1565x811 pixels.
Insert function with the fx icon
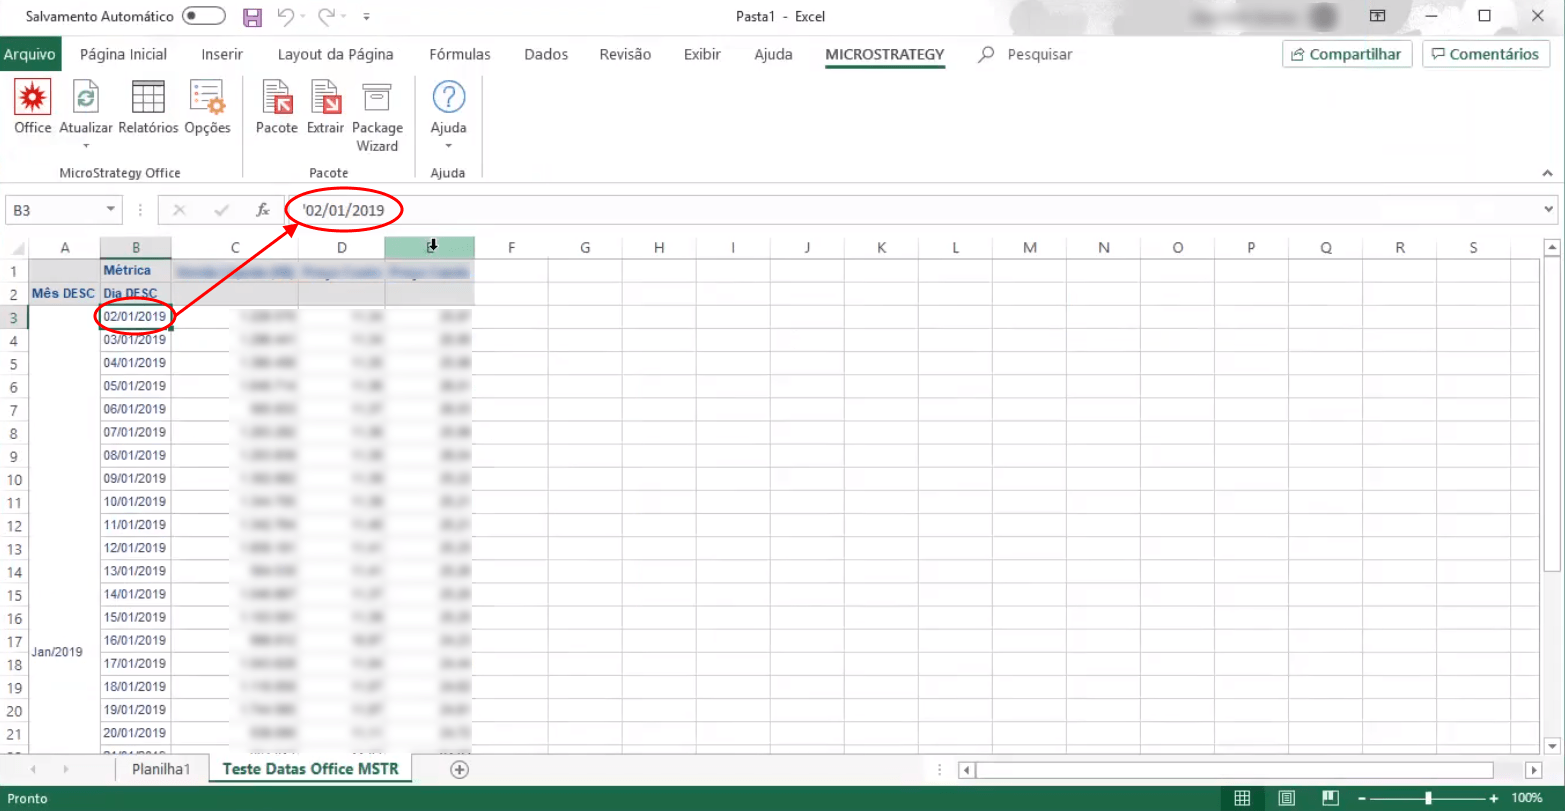click(x=263, y=210)
